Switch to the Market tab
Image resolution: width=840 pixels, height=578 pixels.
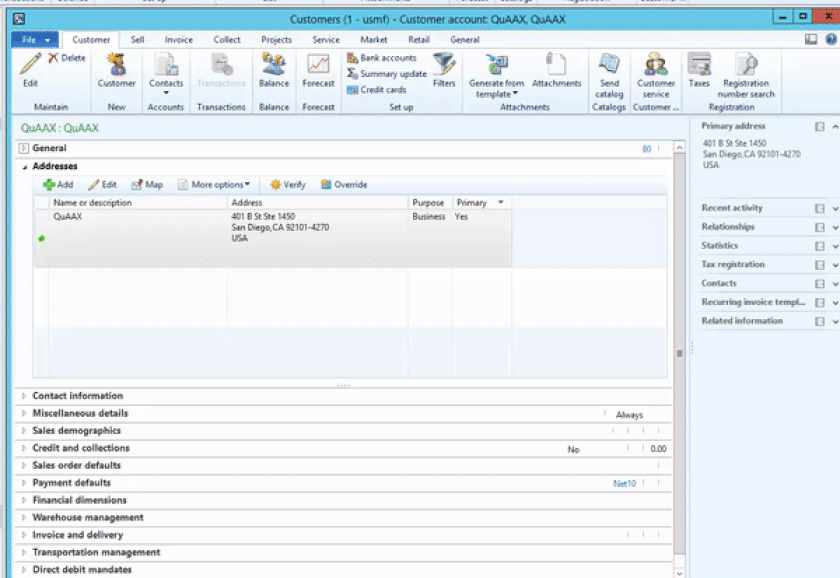click(x=373, y=40)
